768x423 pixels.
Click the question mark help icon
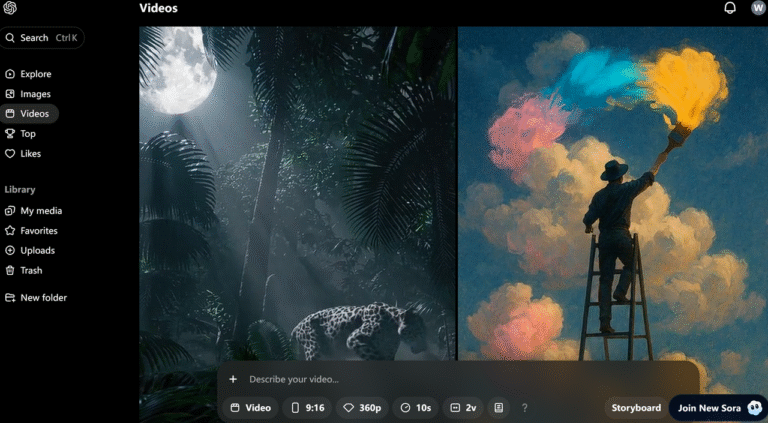tap(525, 408)
